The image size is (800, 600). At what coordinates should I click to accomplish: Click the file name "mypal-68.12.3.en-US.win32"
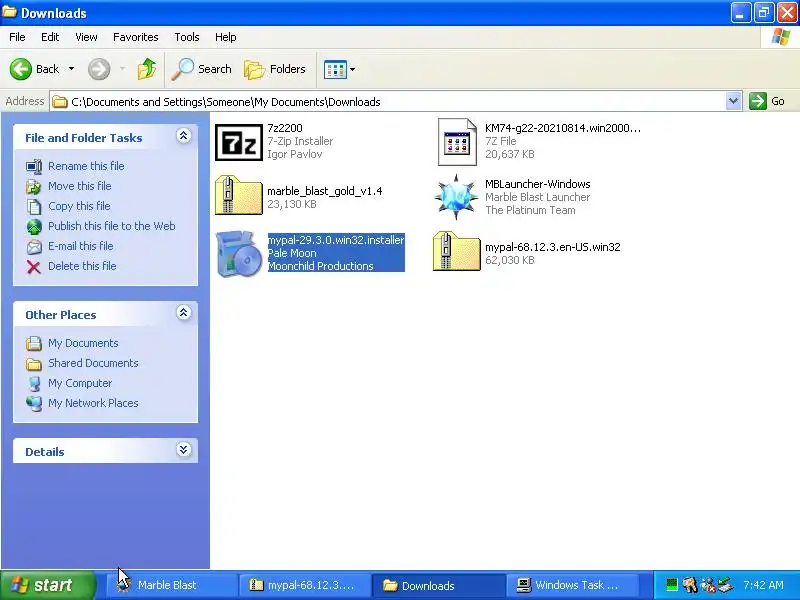point(553,247)
